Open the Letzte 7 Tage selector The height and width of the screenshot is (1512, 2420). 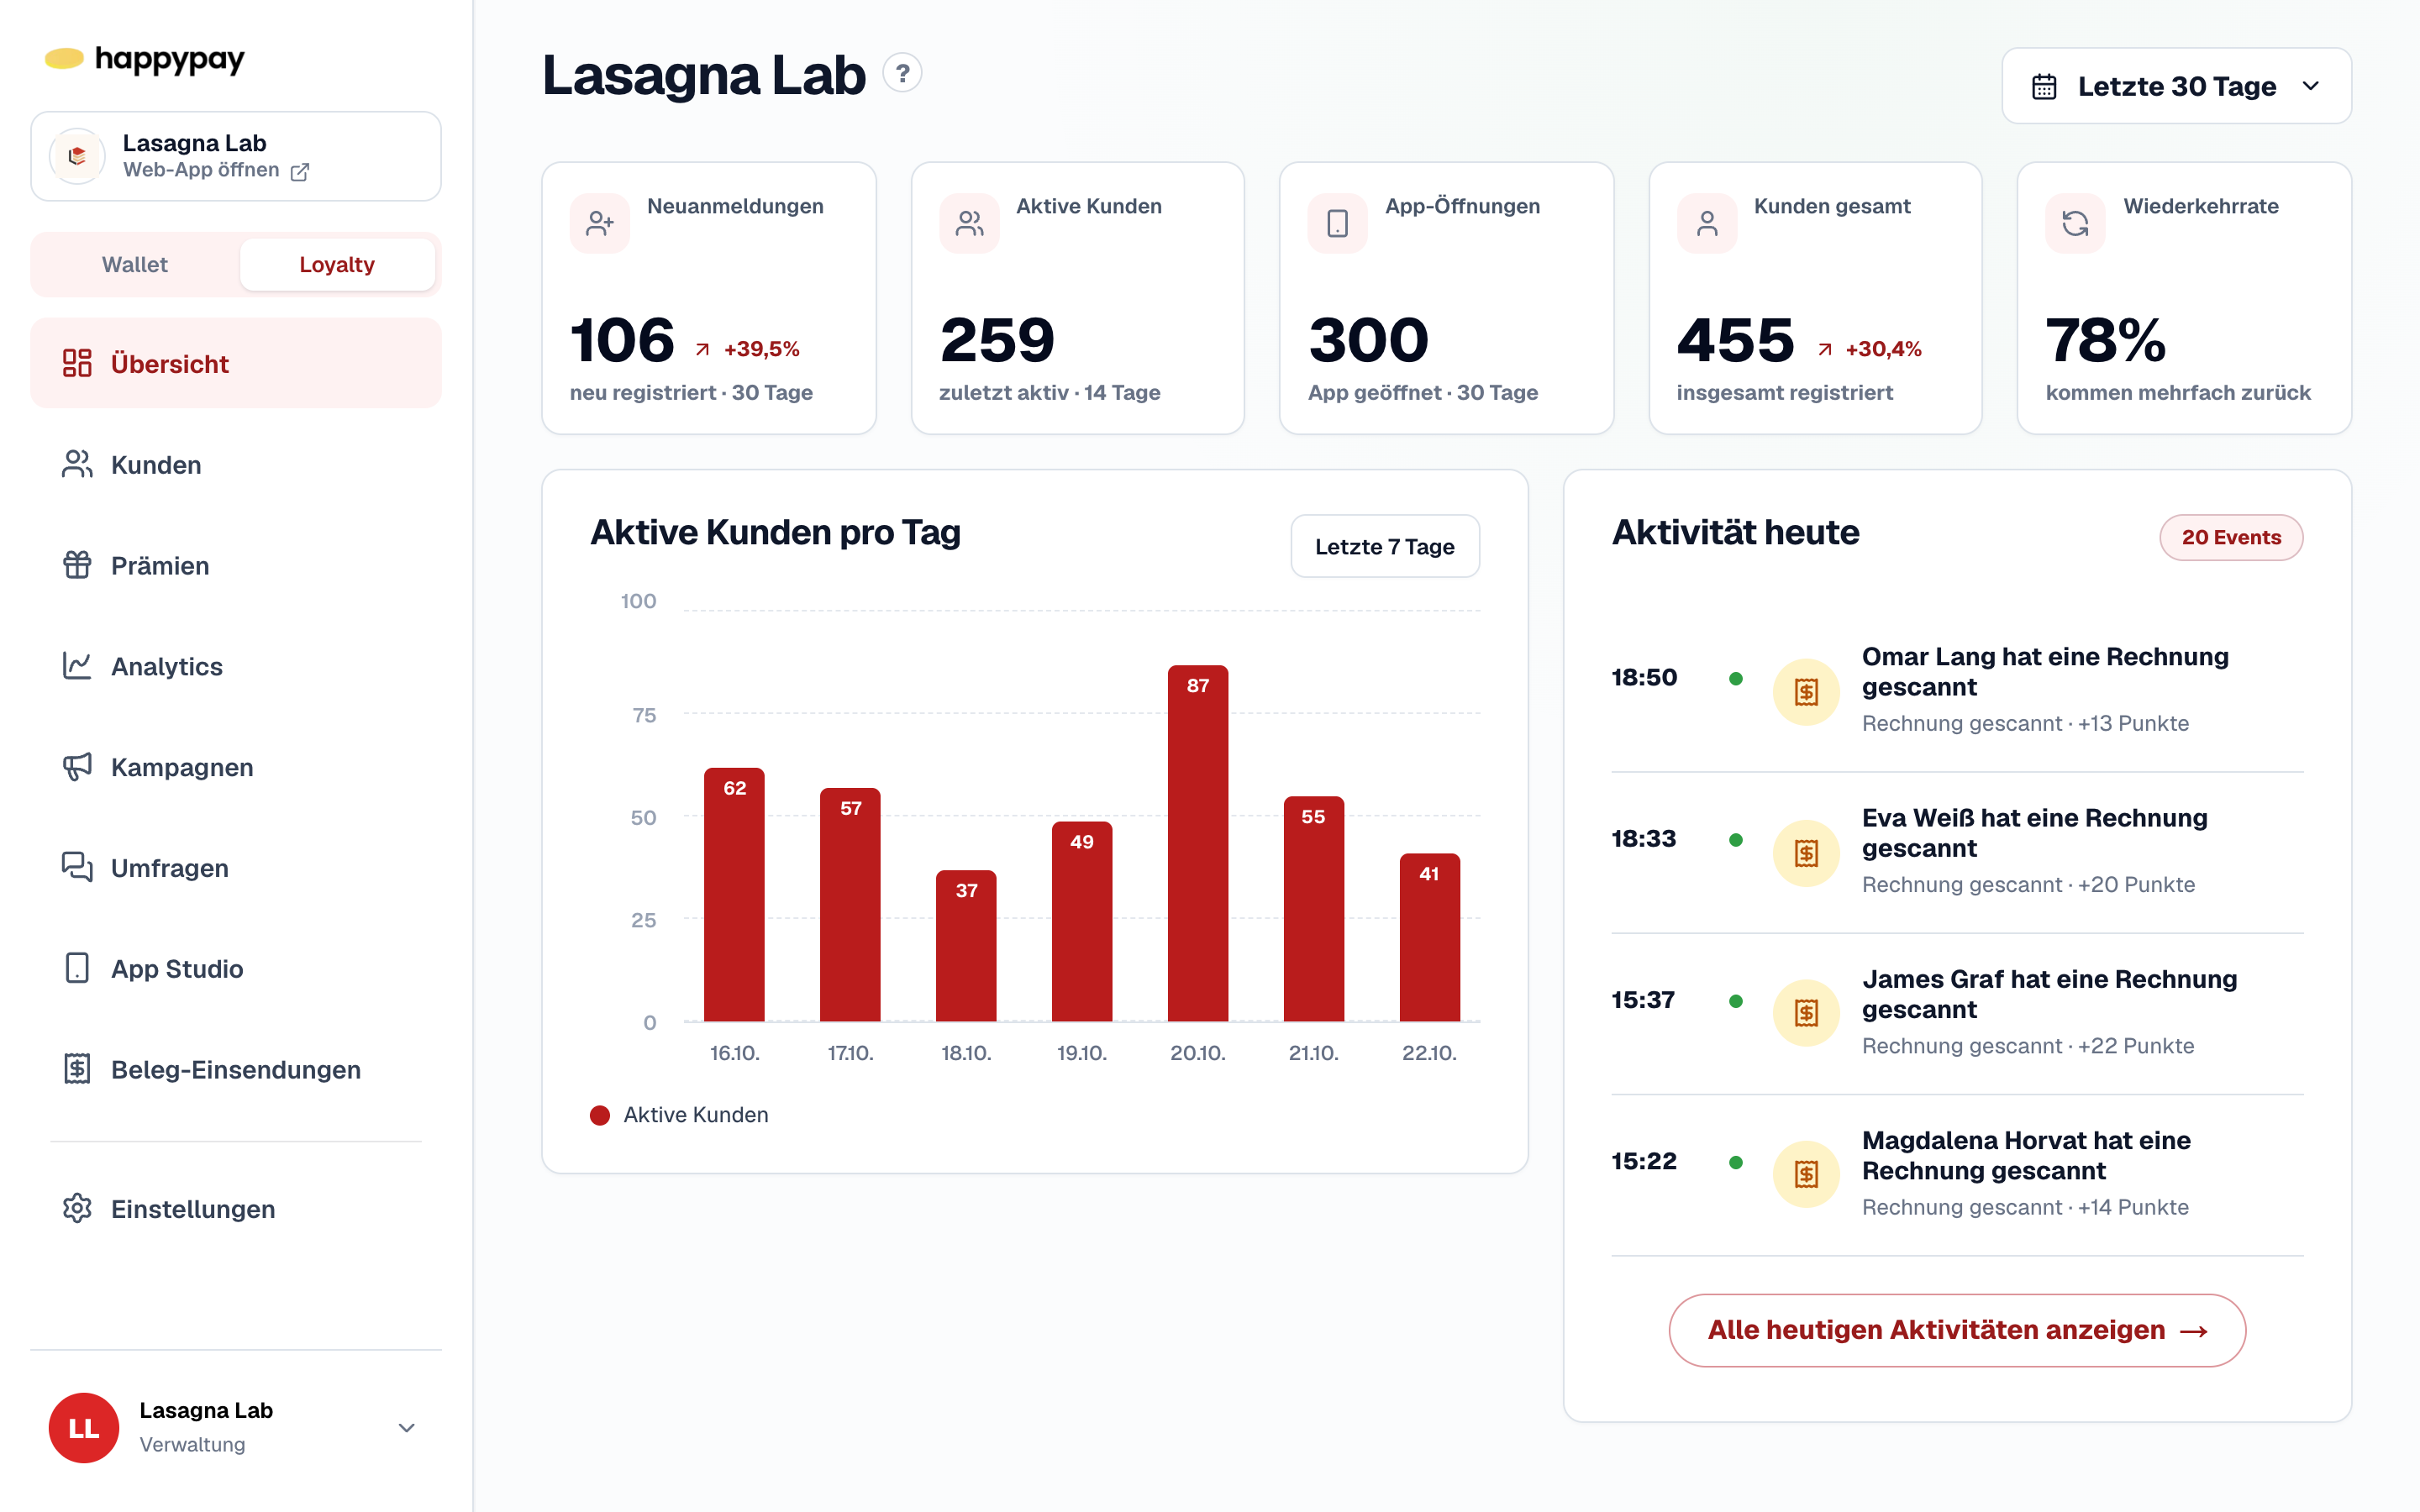click(1384, 546)
